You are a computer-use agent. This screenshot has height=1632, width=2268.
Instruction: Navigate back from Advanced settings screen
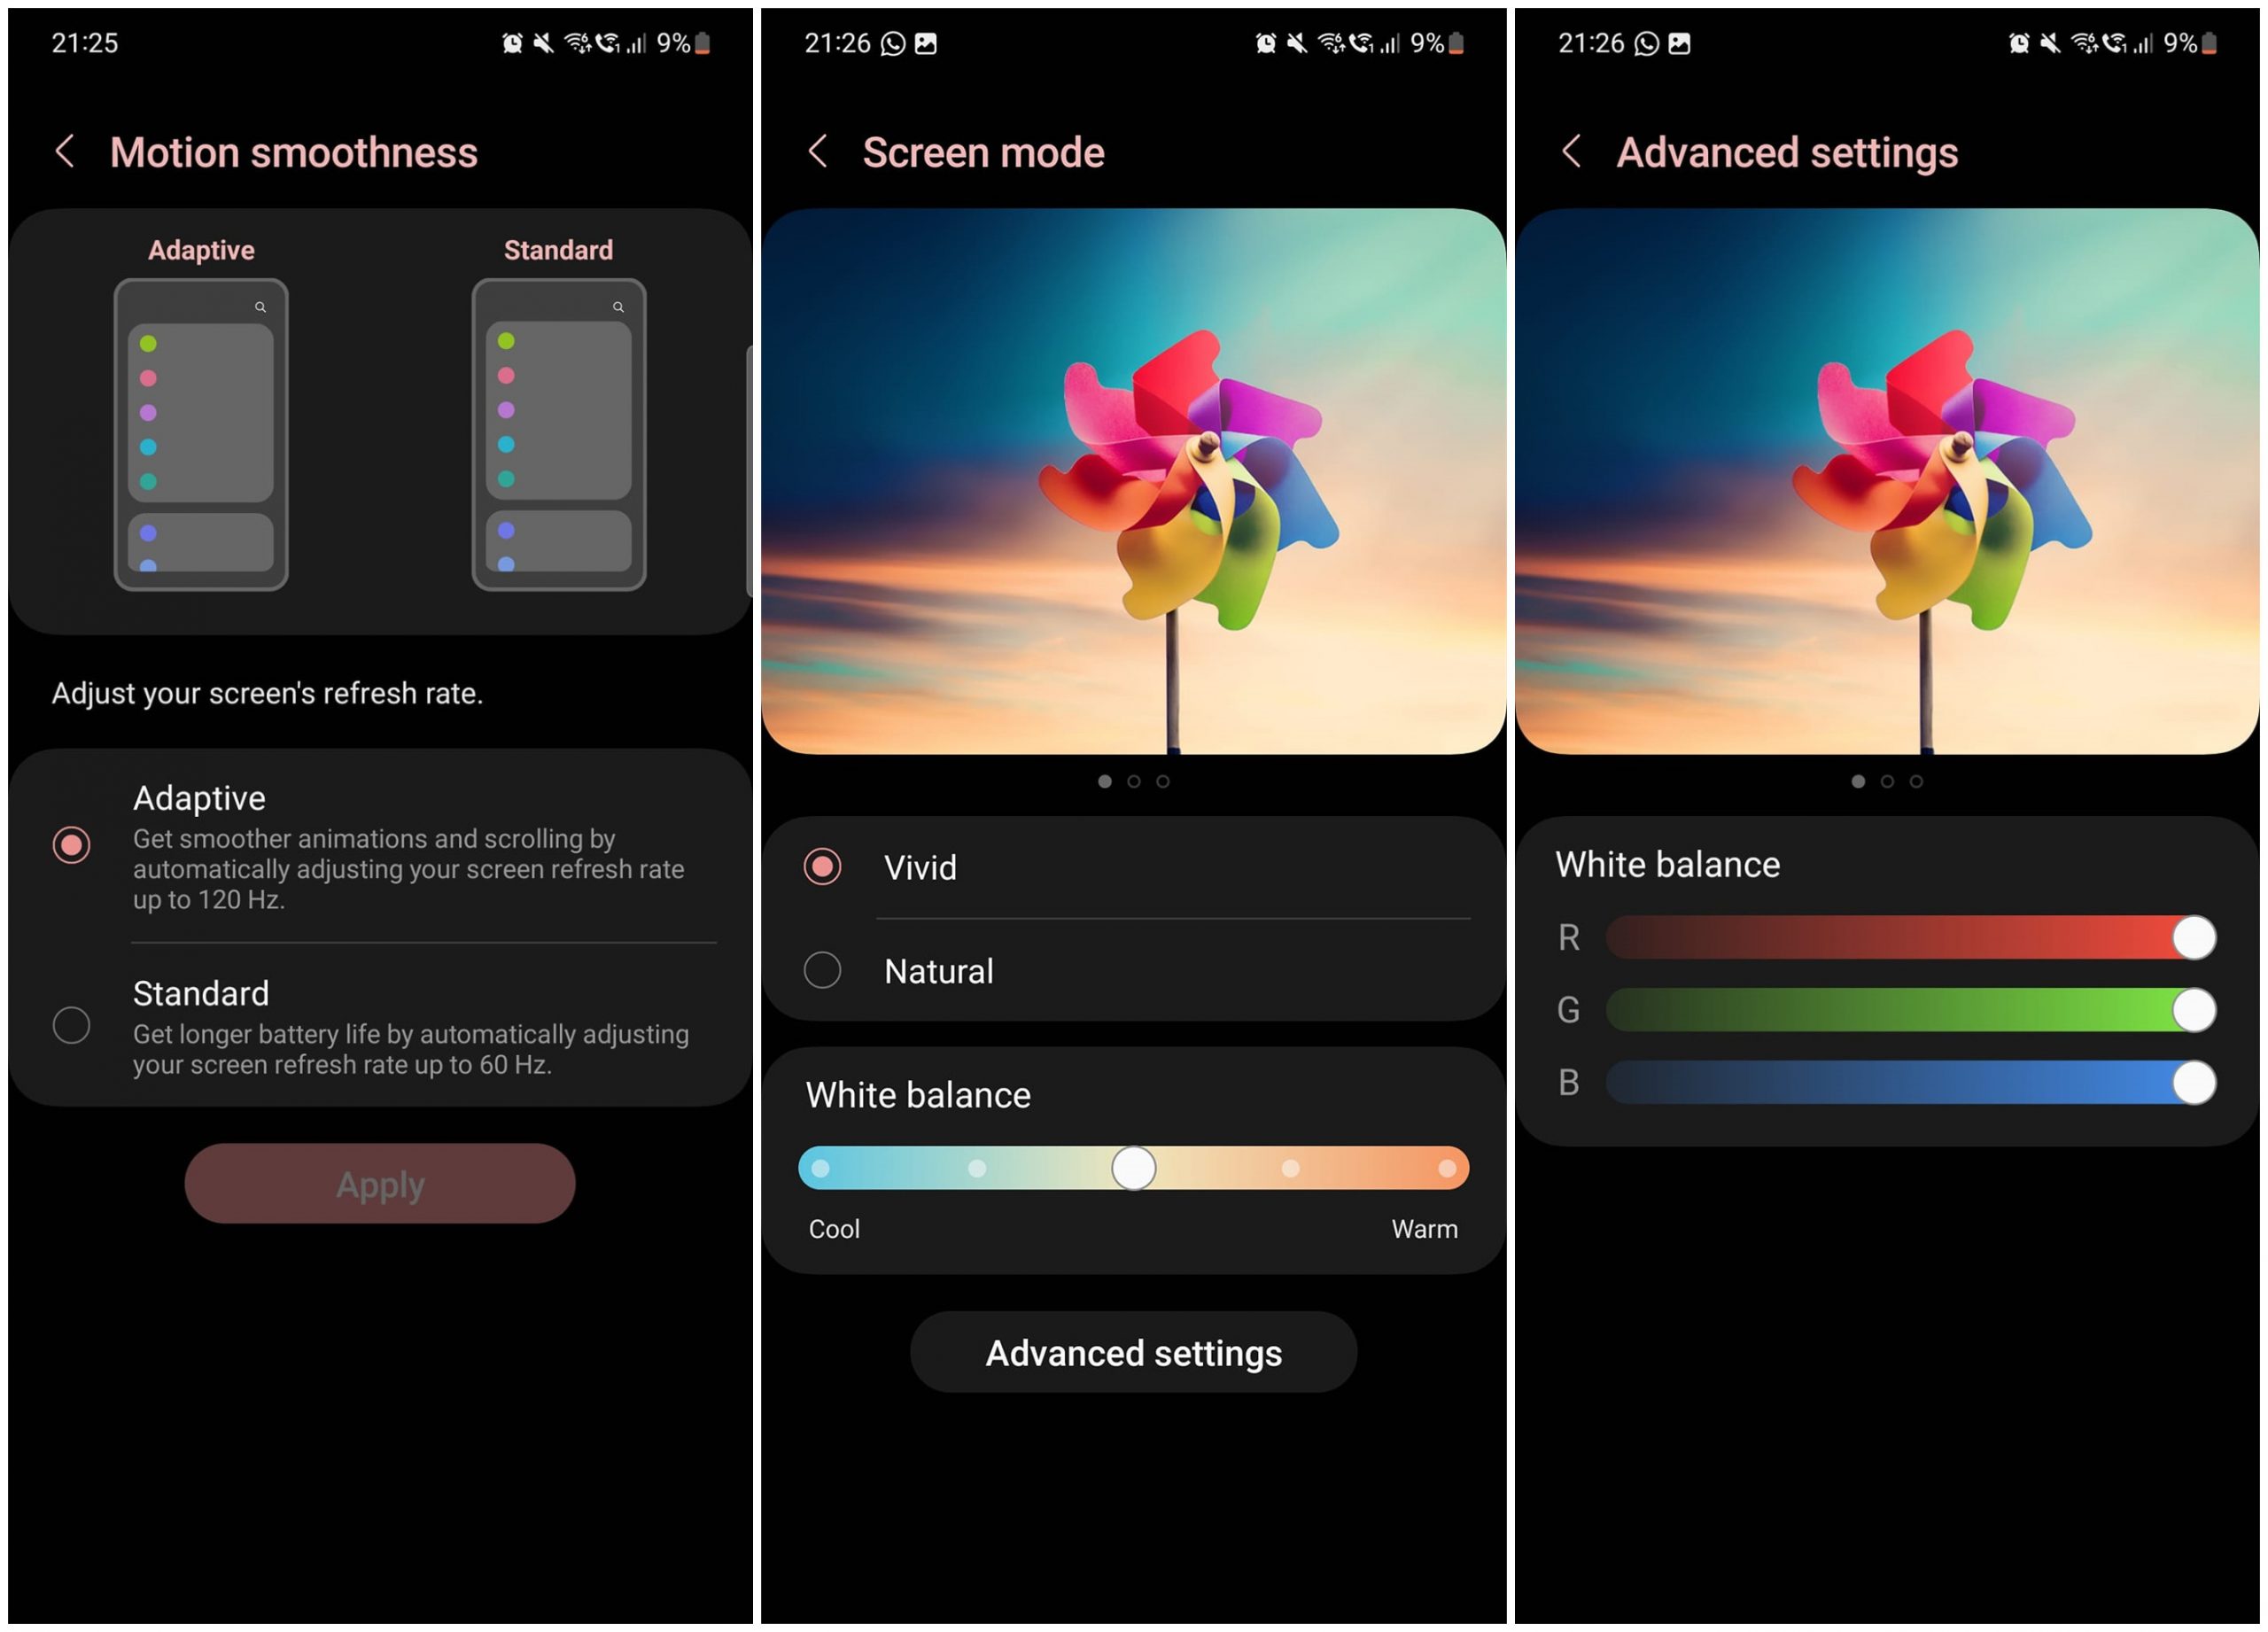pyautogui.click(x=1571, y=153)
